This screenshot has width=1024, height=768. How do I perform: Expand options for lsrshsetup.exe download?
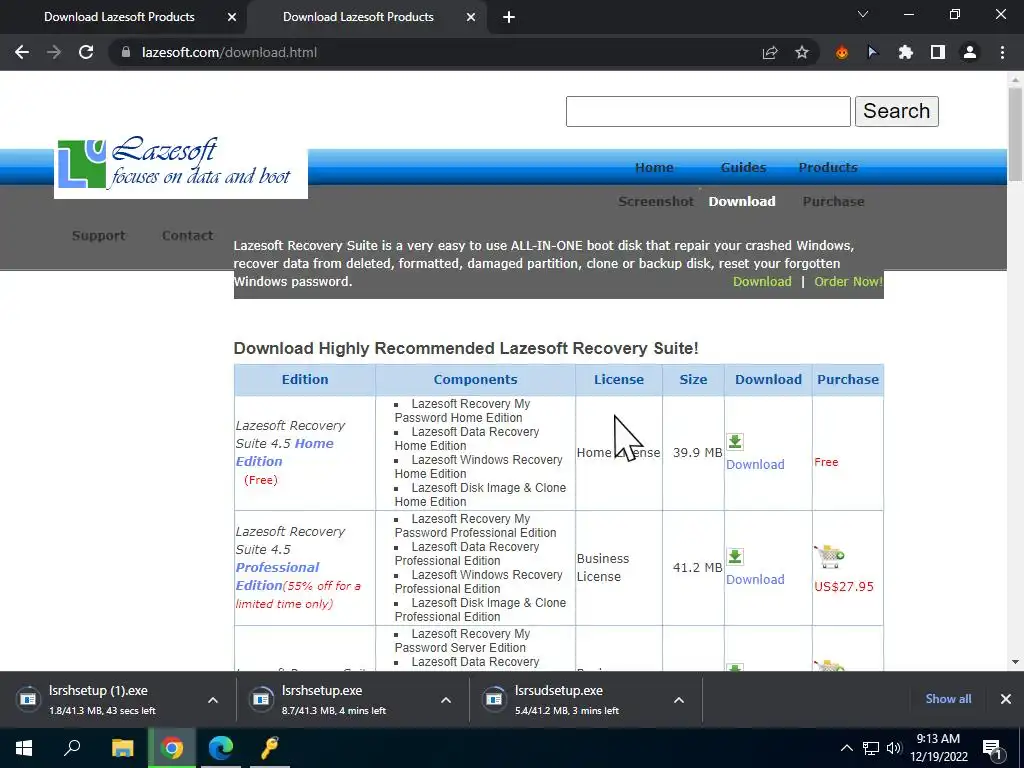click(x=446, y=700)
